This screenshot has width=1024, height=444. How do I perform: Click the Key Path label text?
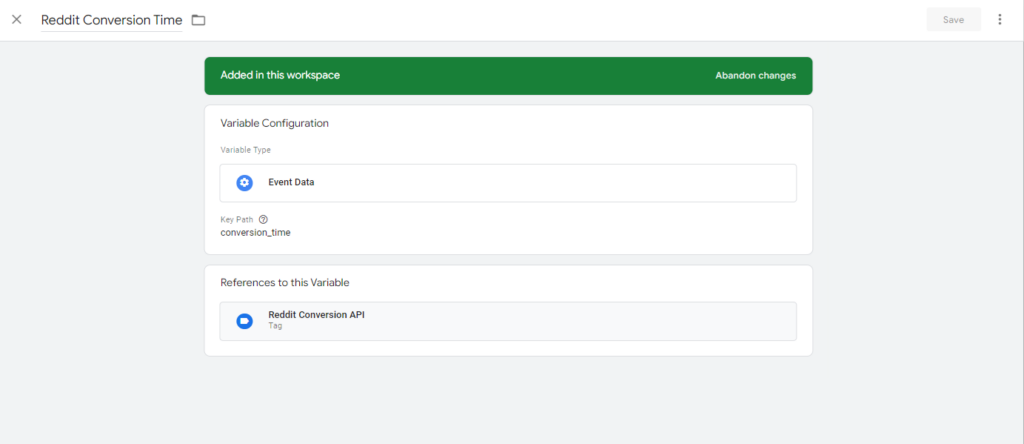(237, 219)
